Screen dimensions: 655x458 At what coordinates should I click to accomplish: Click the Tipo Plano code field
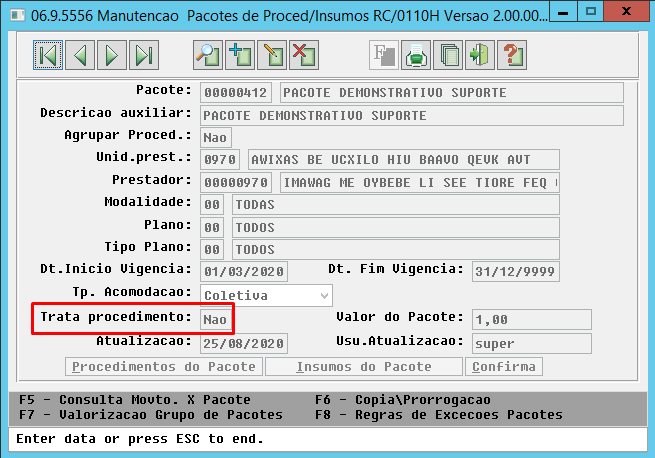[212, 249]
